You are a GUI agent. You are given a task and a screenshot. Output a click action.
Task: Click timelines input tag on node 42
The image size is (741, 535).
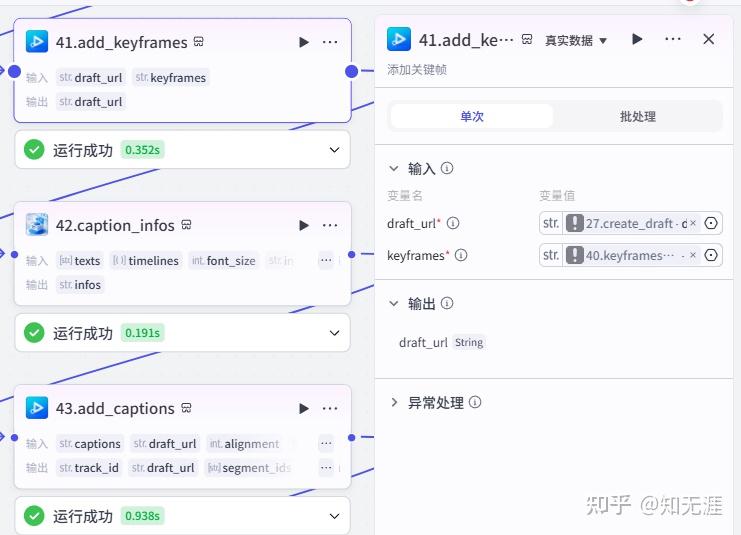pyautogui.click(x=146, y=260)
